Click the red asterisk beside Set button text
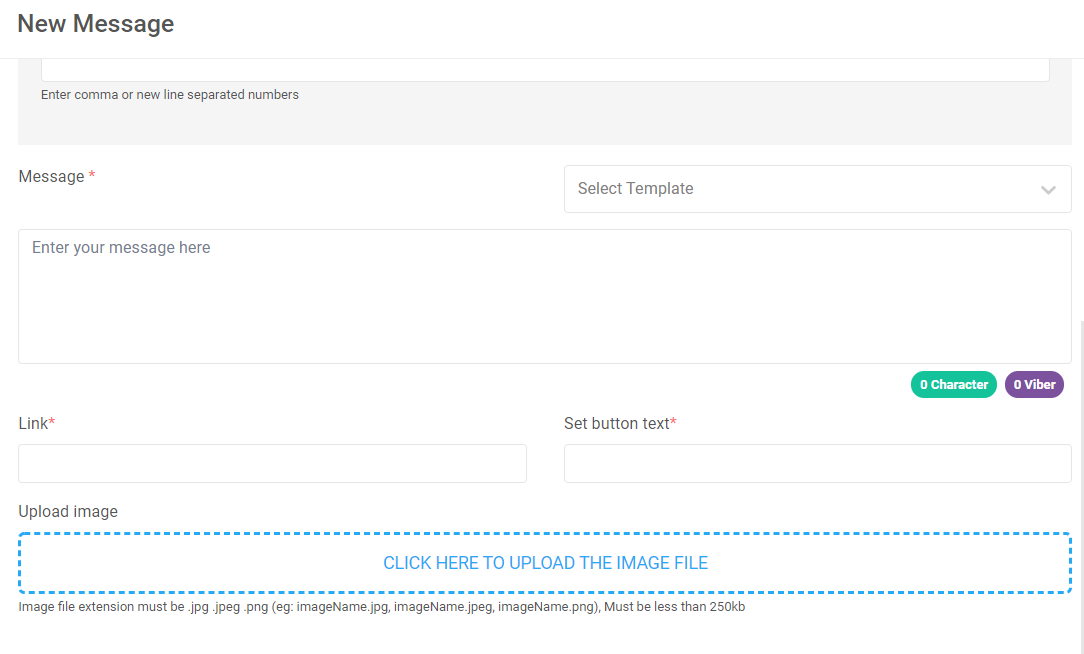Viewport: 1084px width, 654px height. 674,423
